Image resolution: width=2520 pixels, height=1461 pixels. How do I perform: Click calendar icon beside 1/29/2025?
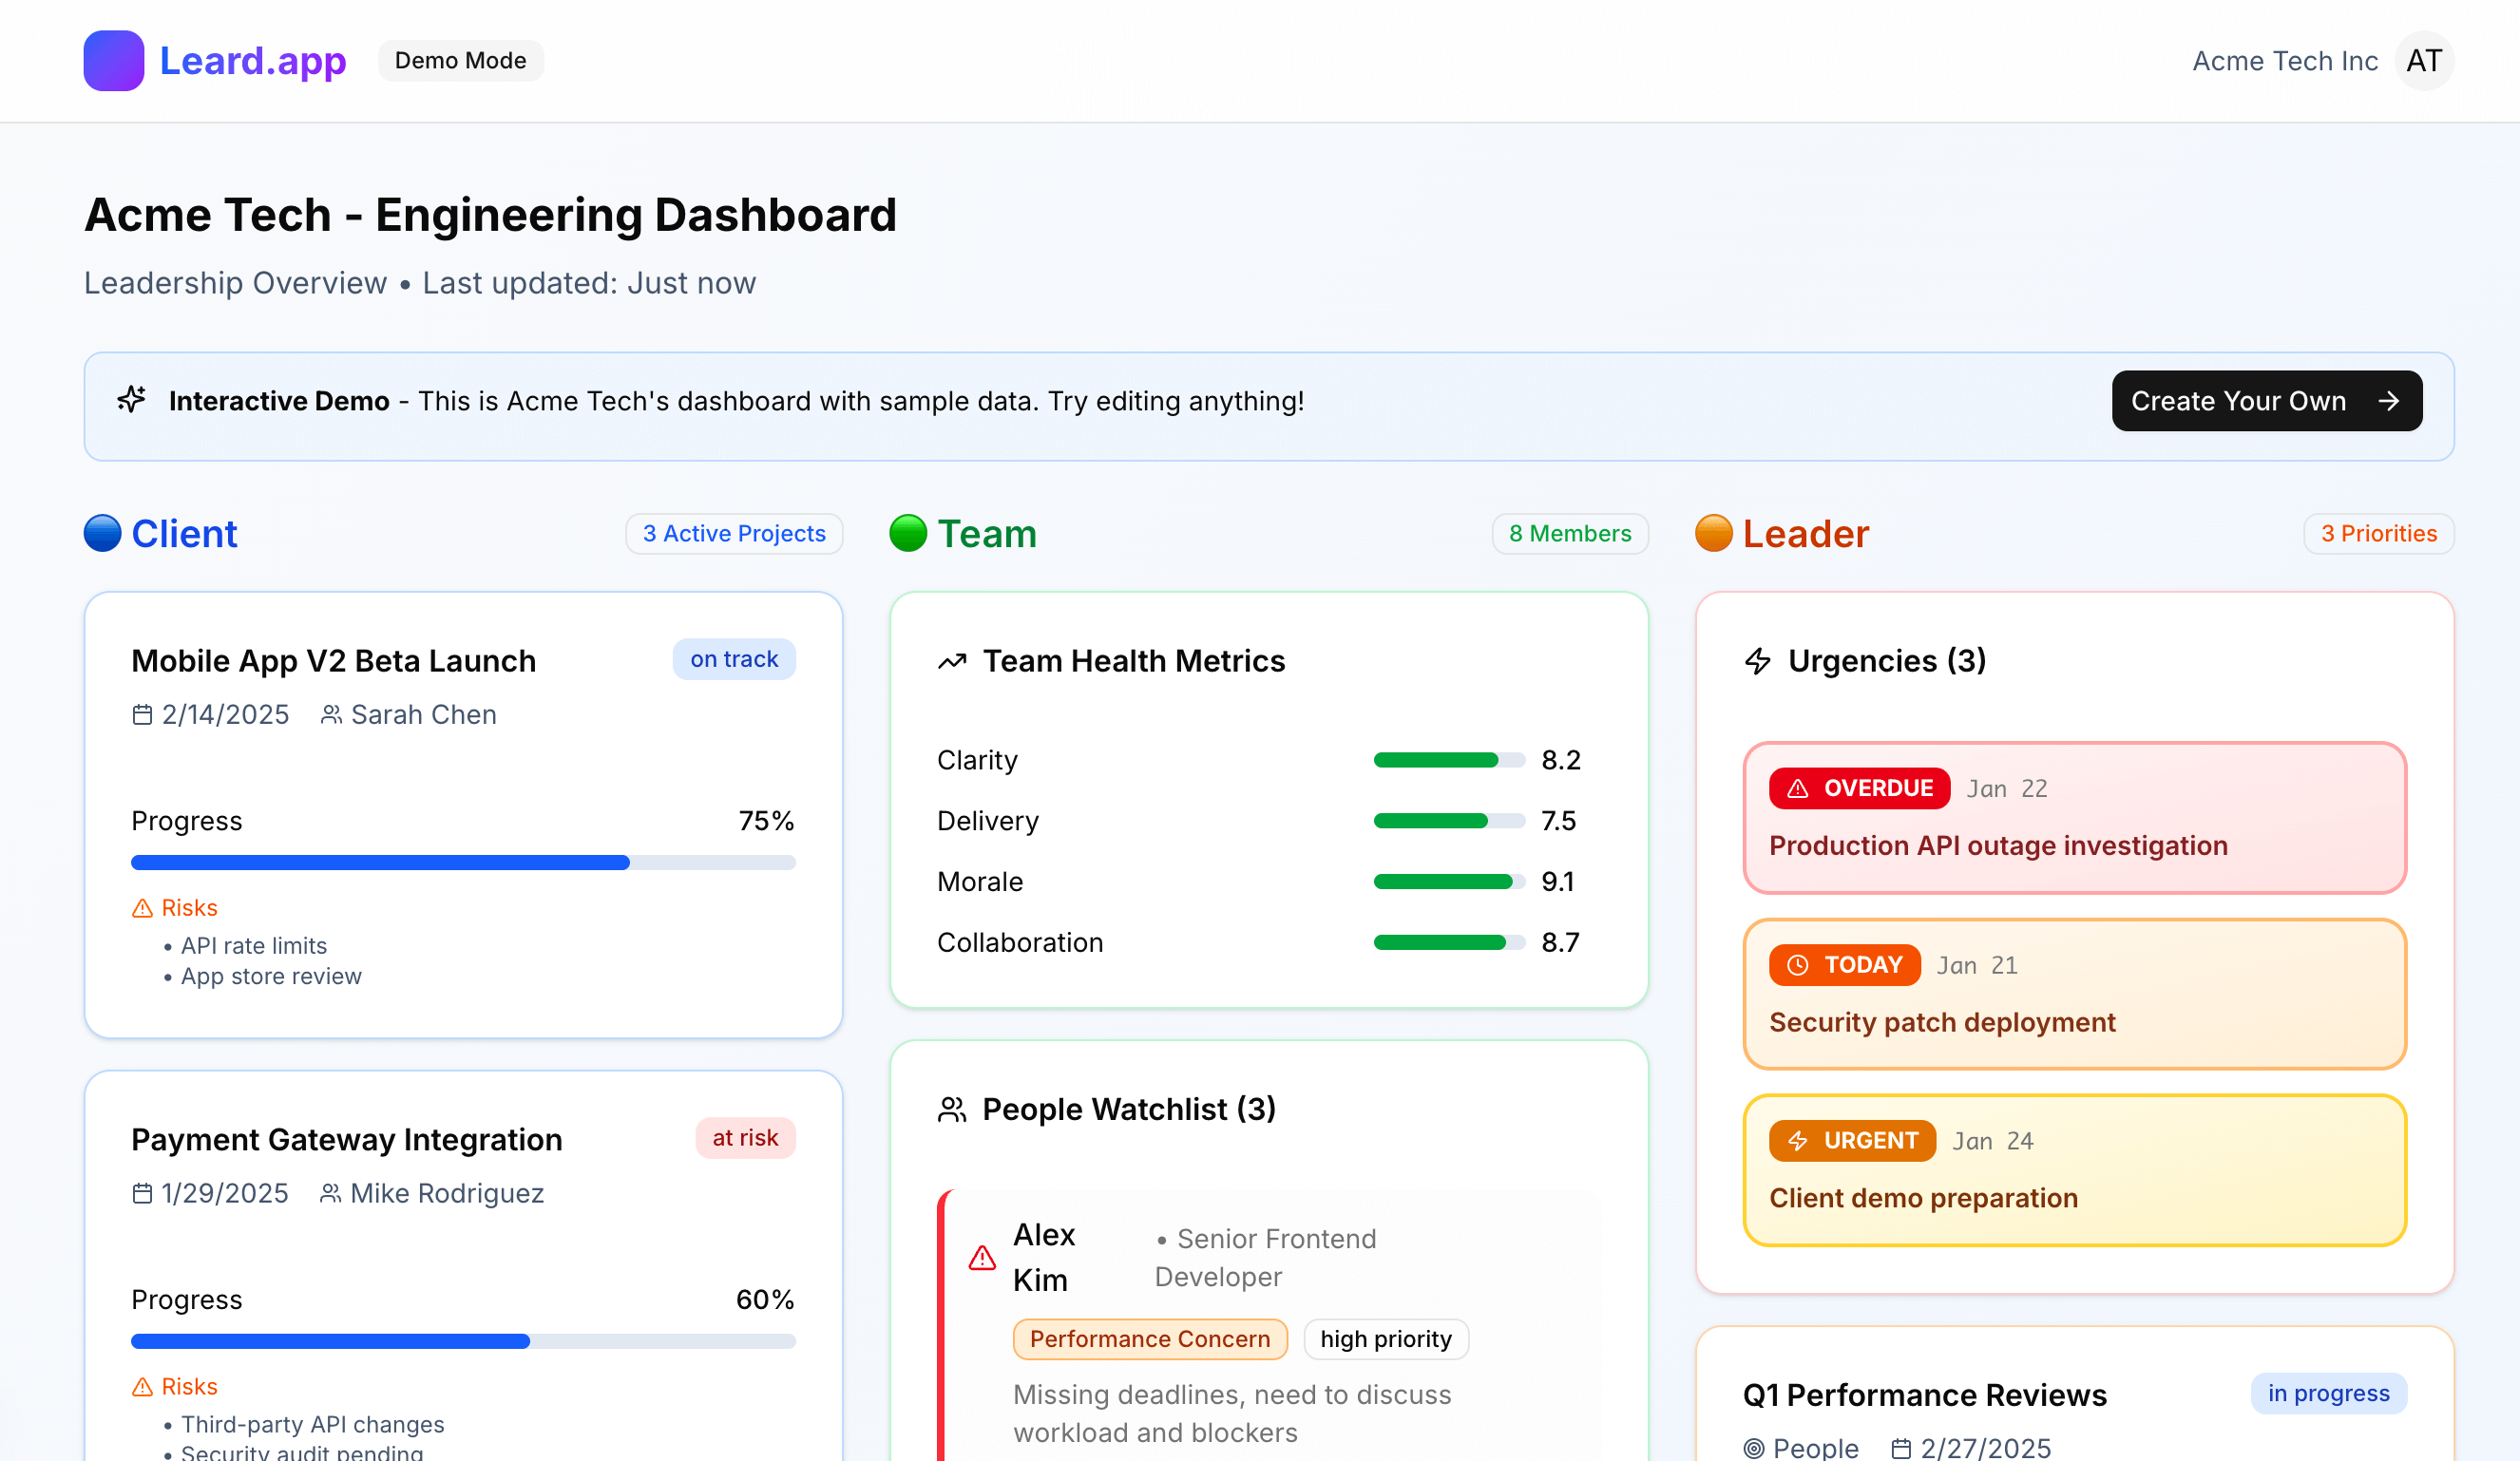(x=142, y=1193)
